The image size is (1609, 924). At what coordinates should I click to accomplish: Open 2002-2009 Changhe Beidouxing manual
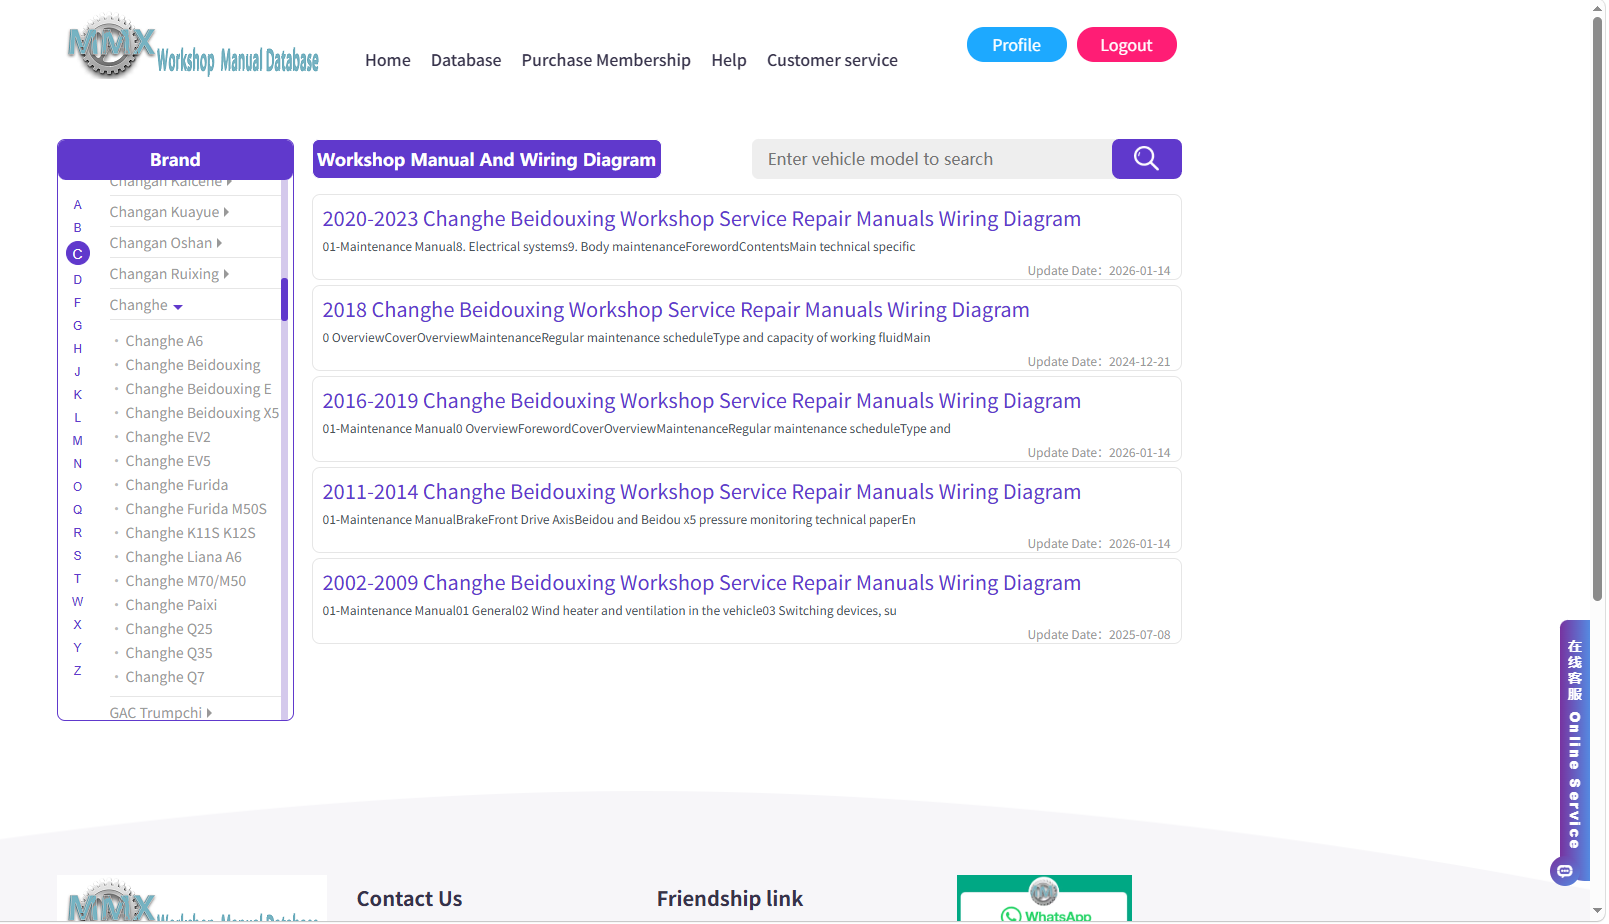click(x=701, y=583)
